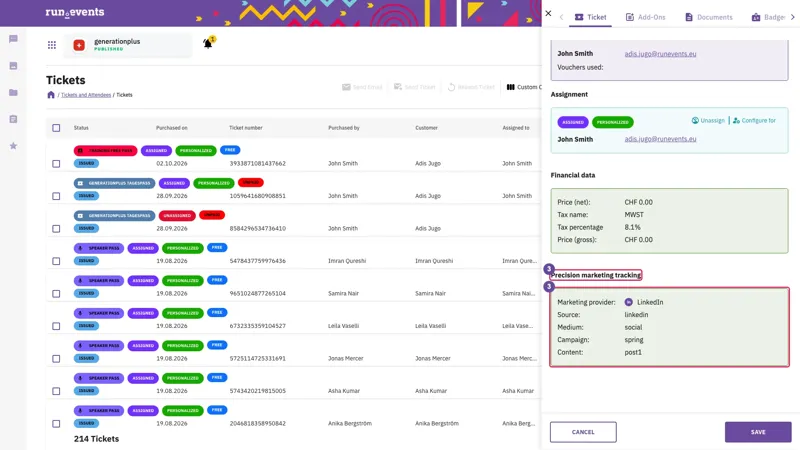The image size is (800, 450).
Task: Open adis.jugo email link under Assignment
Action: click(660, 139)
